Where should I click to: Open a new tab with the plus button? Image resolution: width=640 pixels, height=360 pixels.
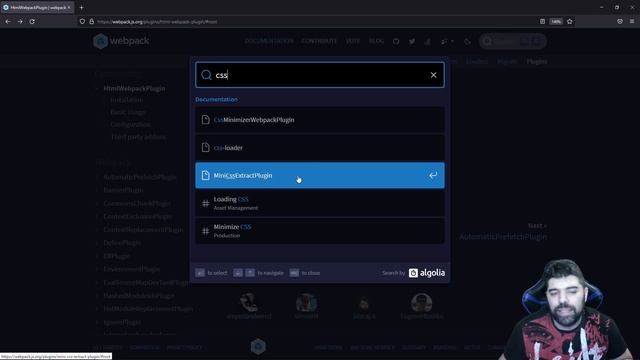82,7
